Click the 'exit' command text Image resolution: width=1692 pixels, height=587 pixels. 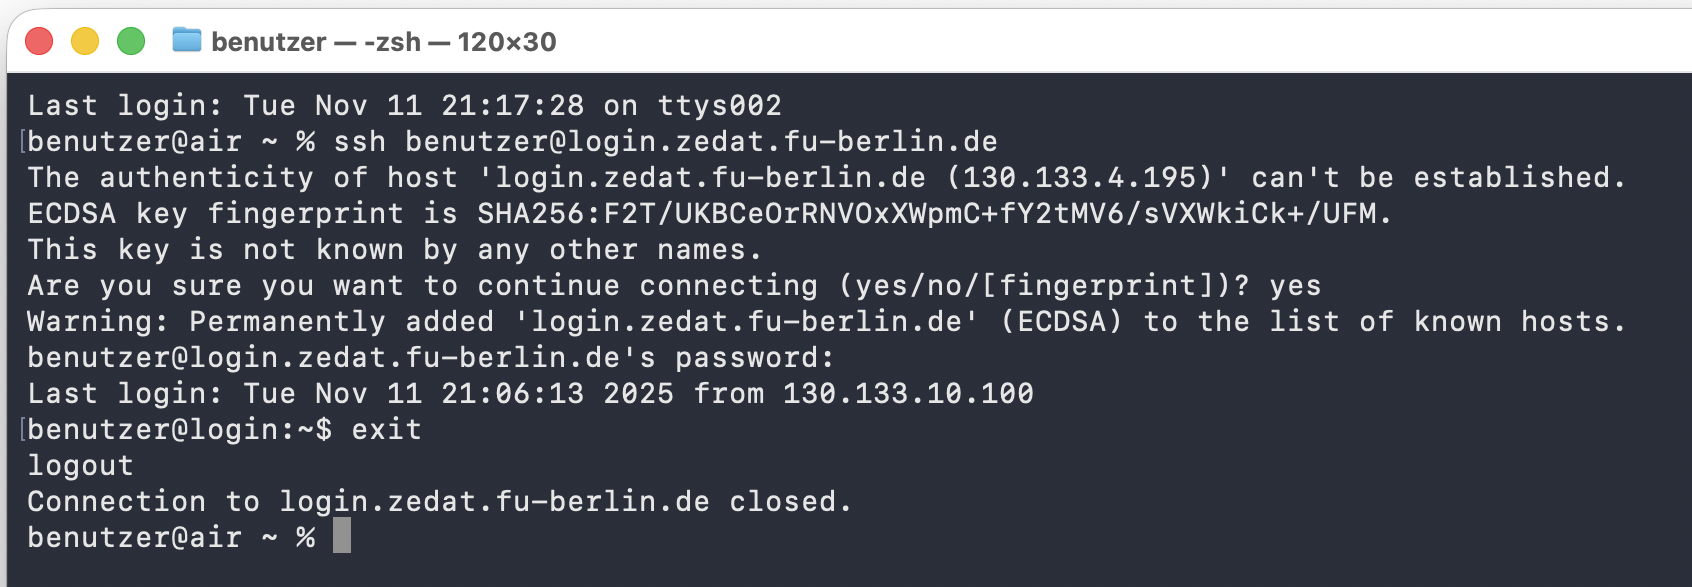tap(386, 430)
